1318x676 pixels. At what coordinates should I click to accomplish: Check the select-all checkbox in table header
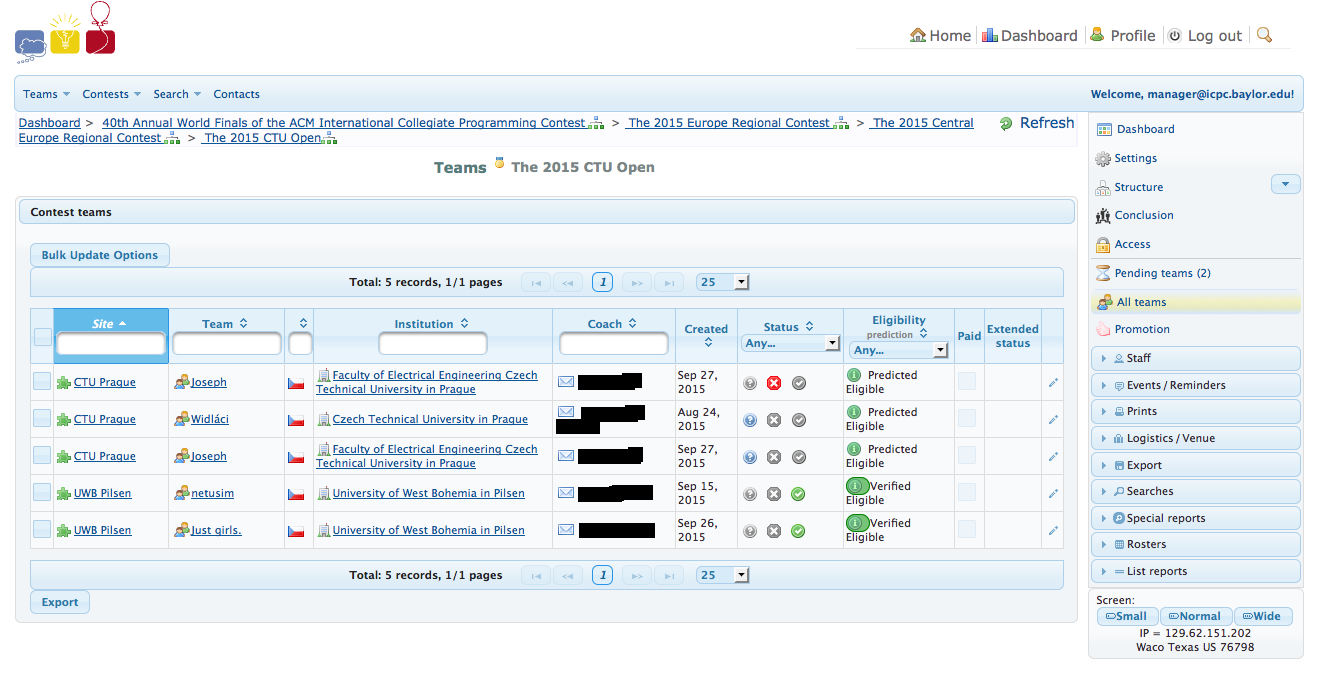pos(43,337)
